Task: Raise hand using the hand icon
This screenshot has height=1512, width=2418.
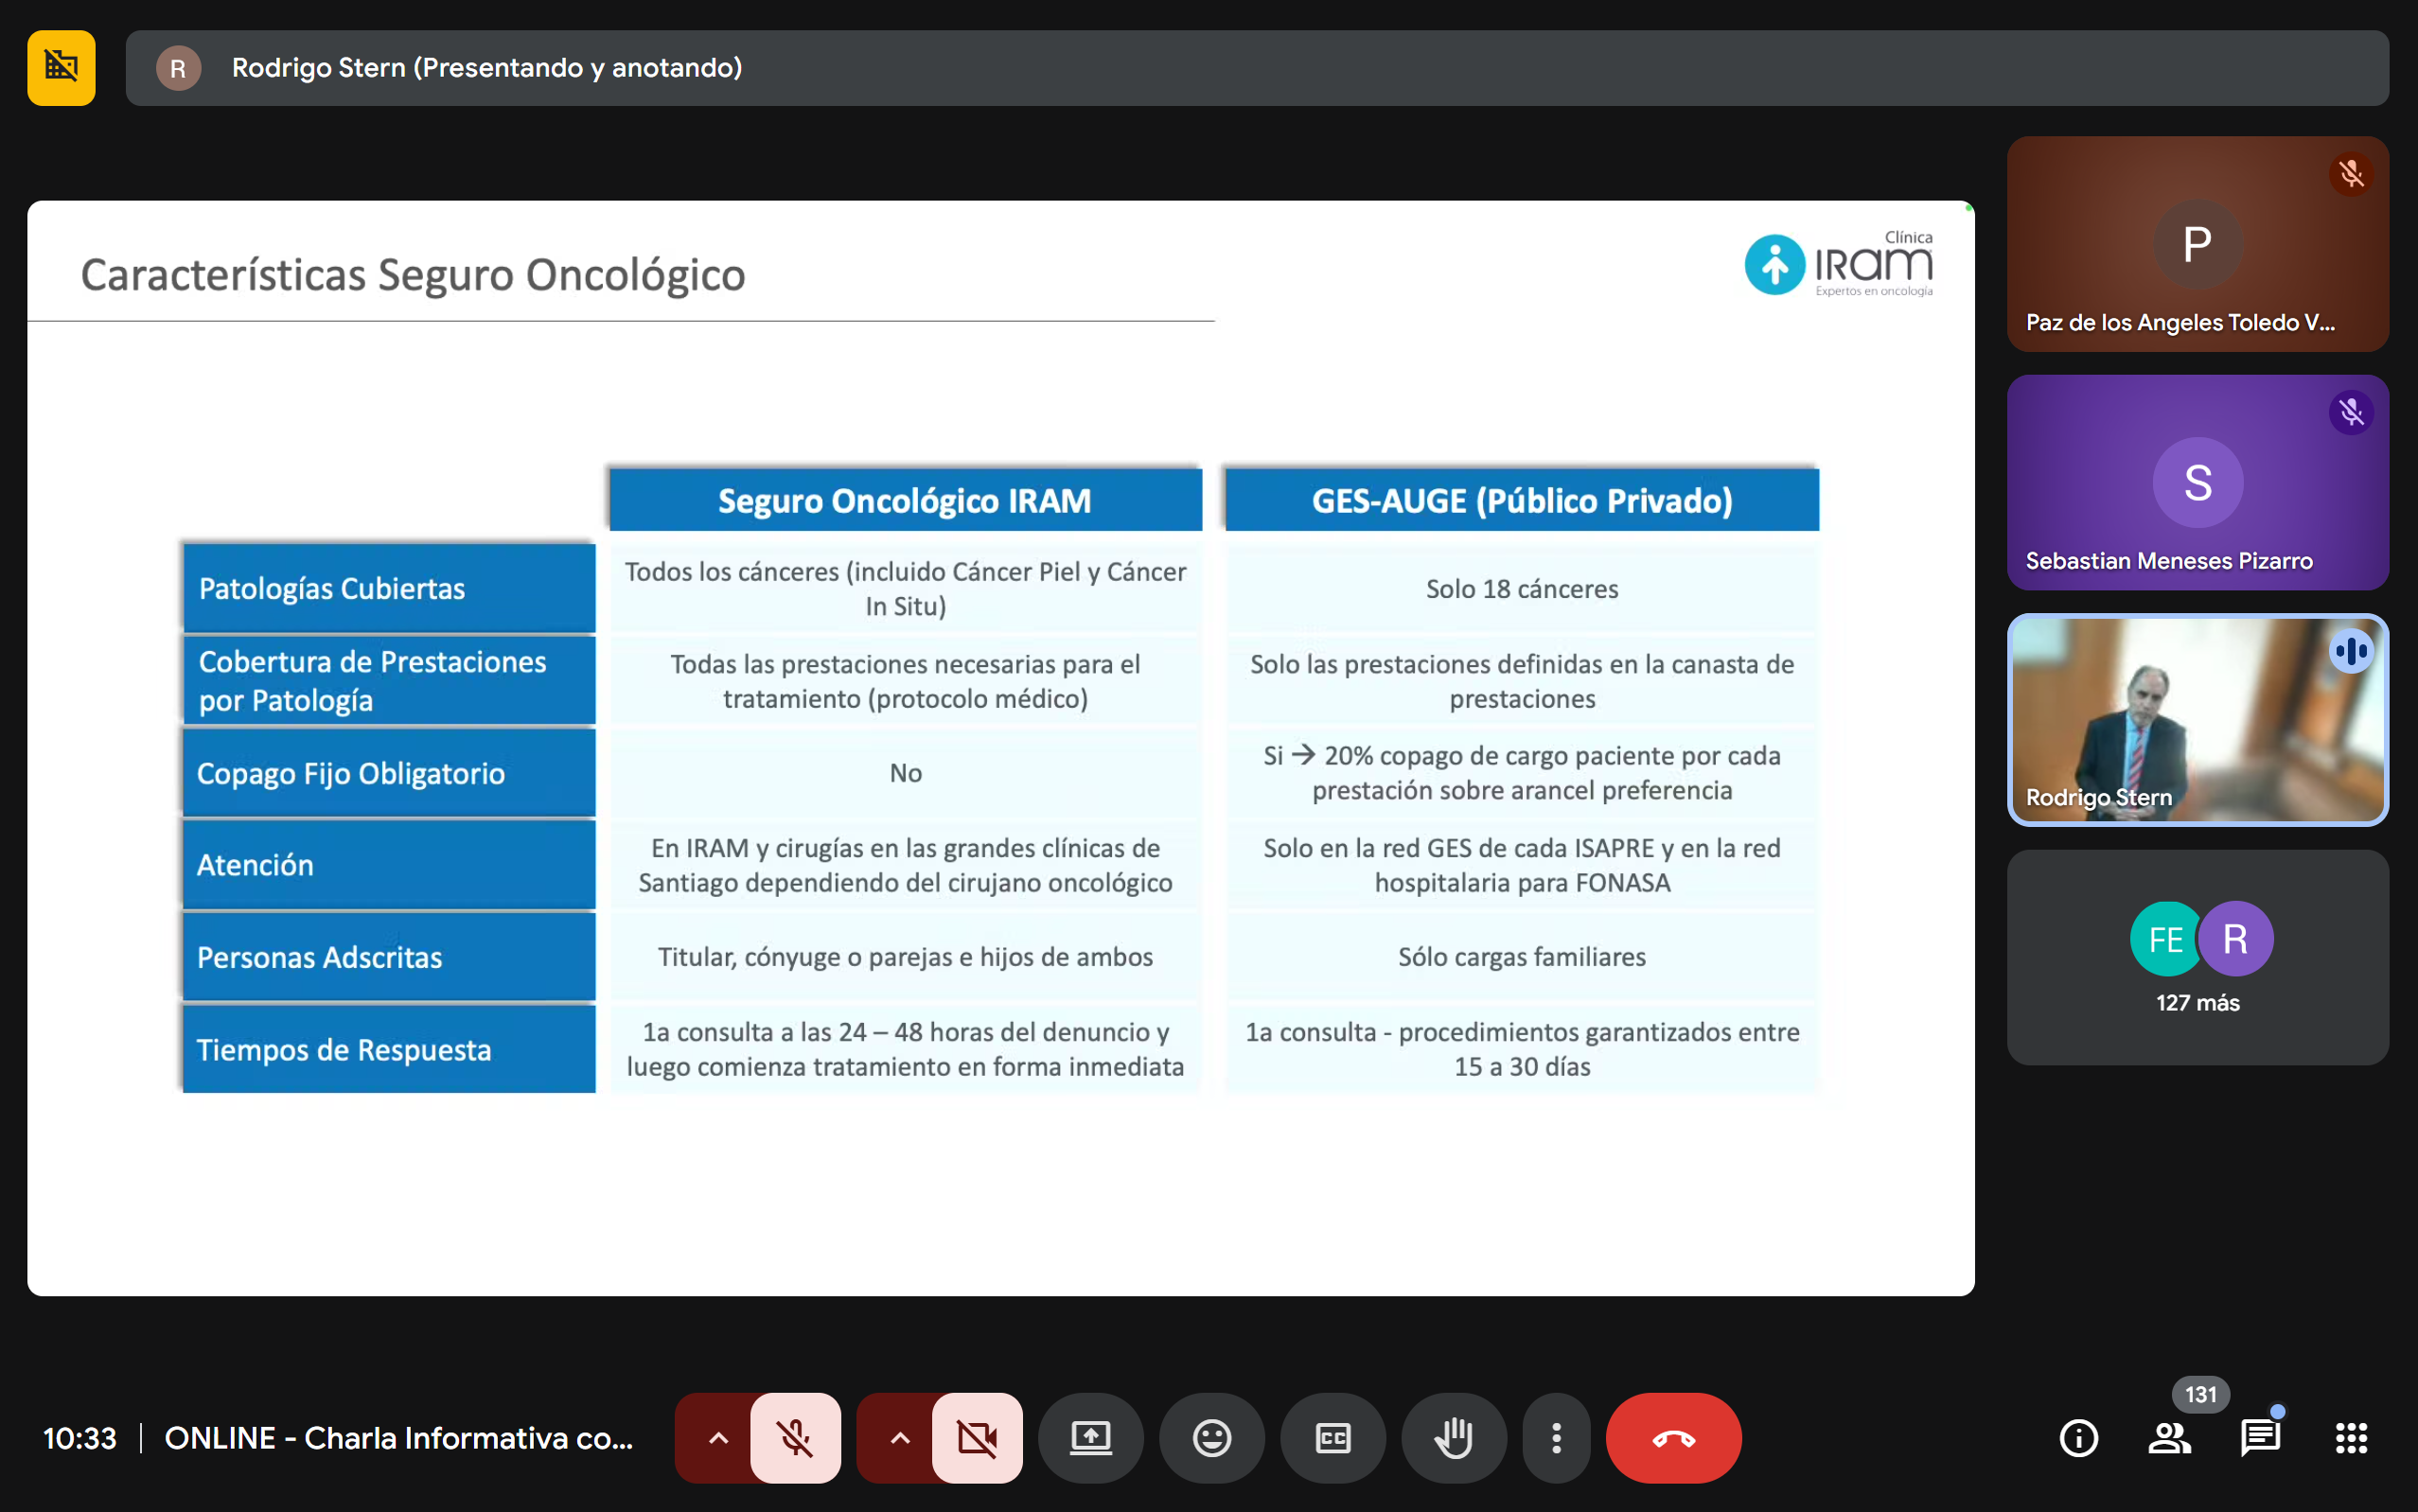Action: point(1453,1438)
